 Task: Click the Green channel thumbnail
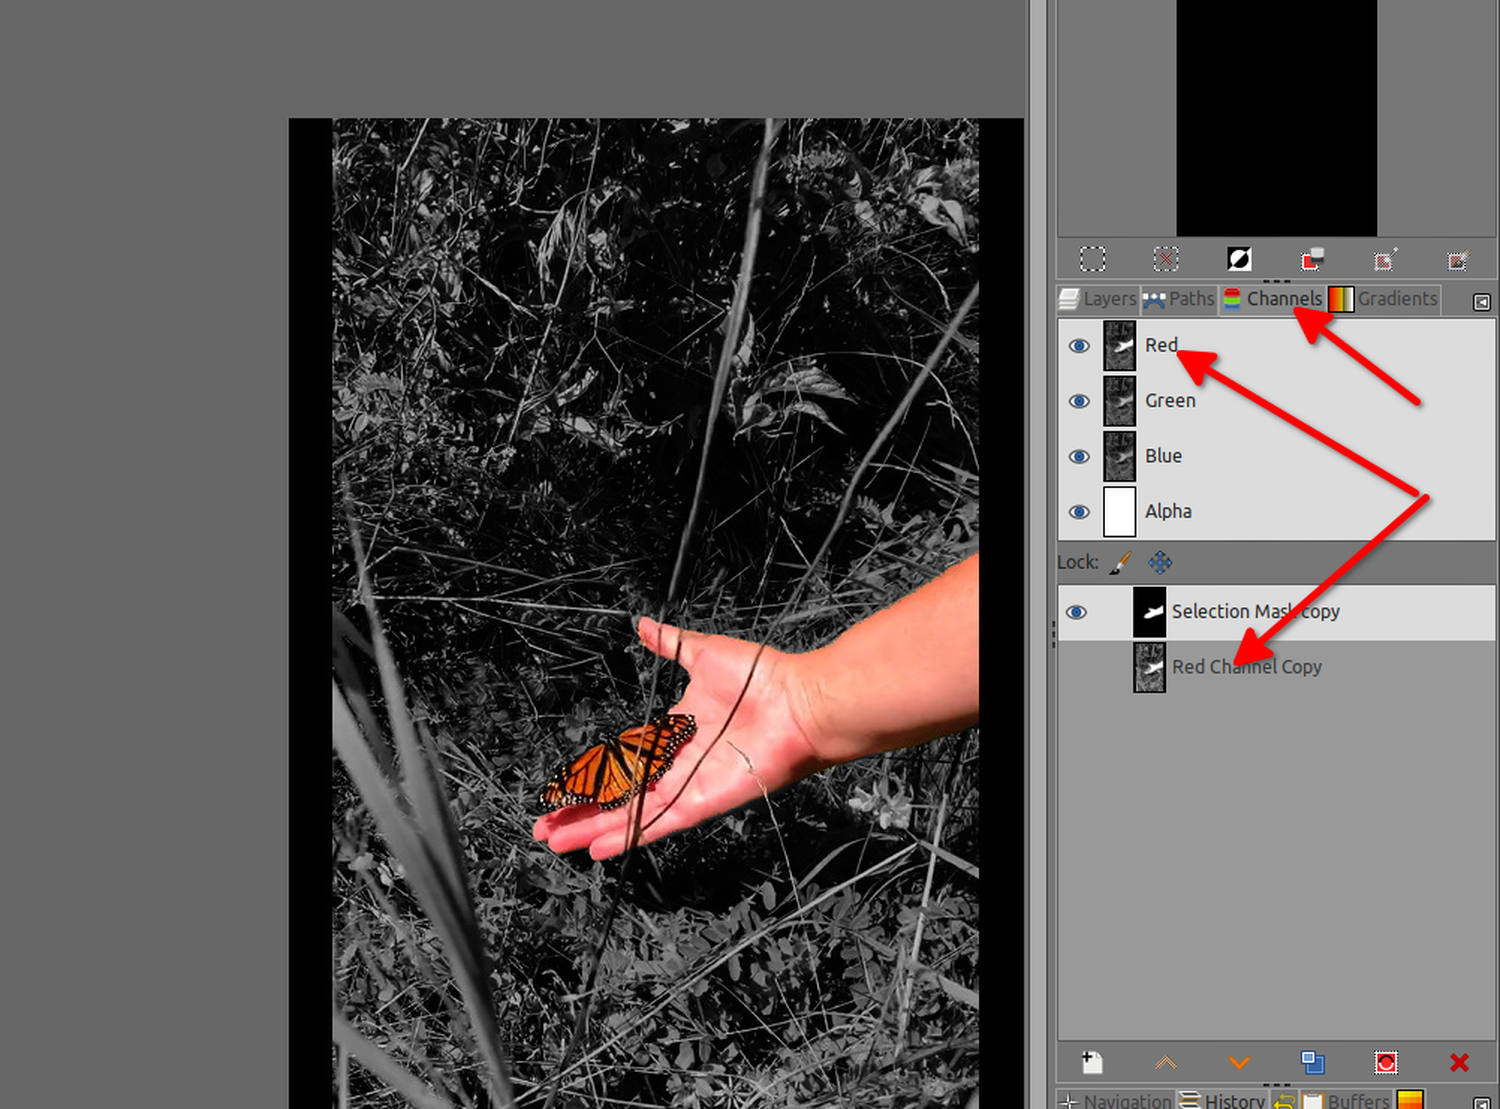click(1119, 401)
